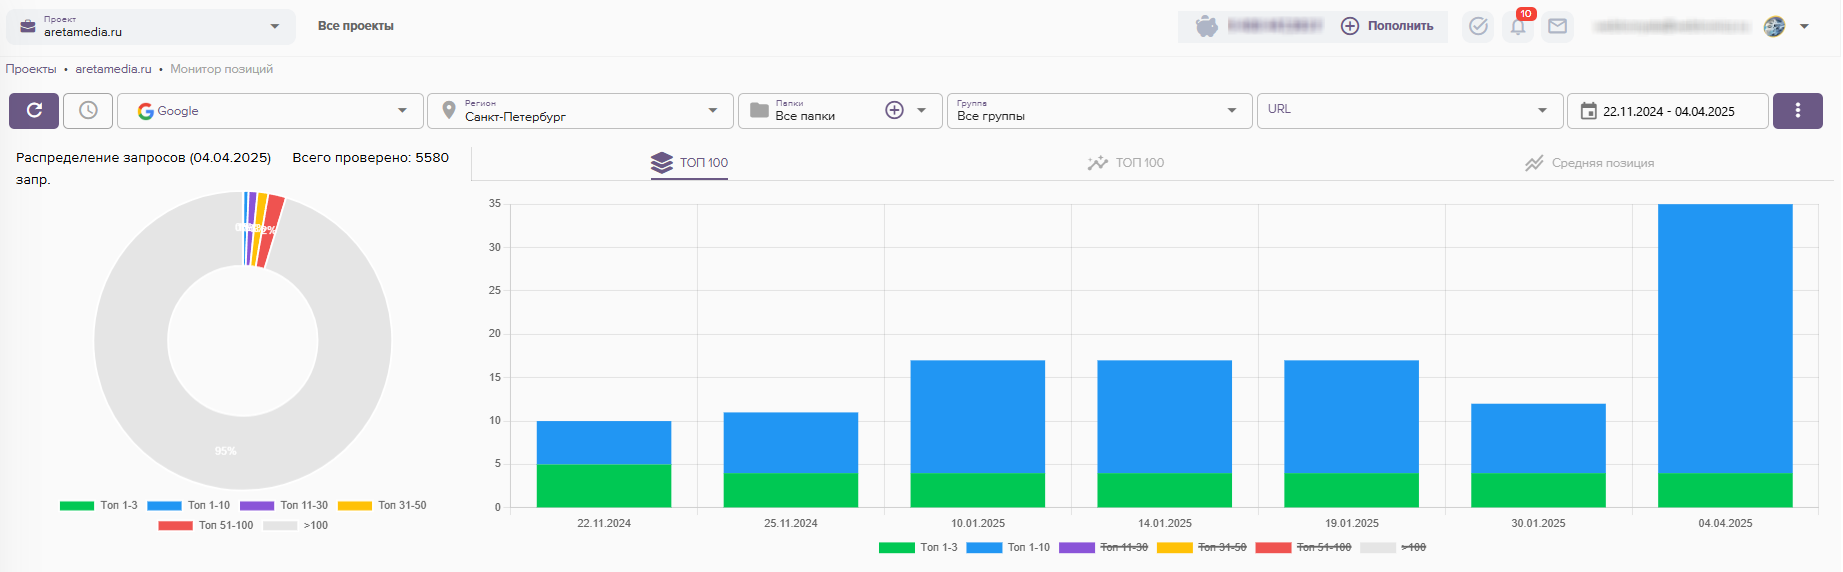Switch to the Средняя позиция tab

point(1589,163)
